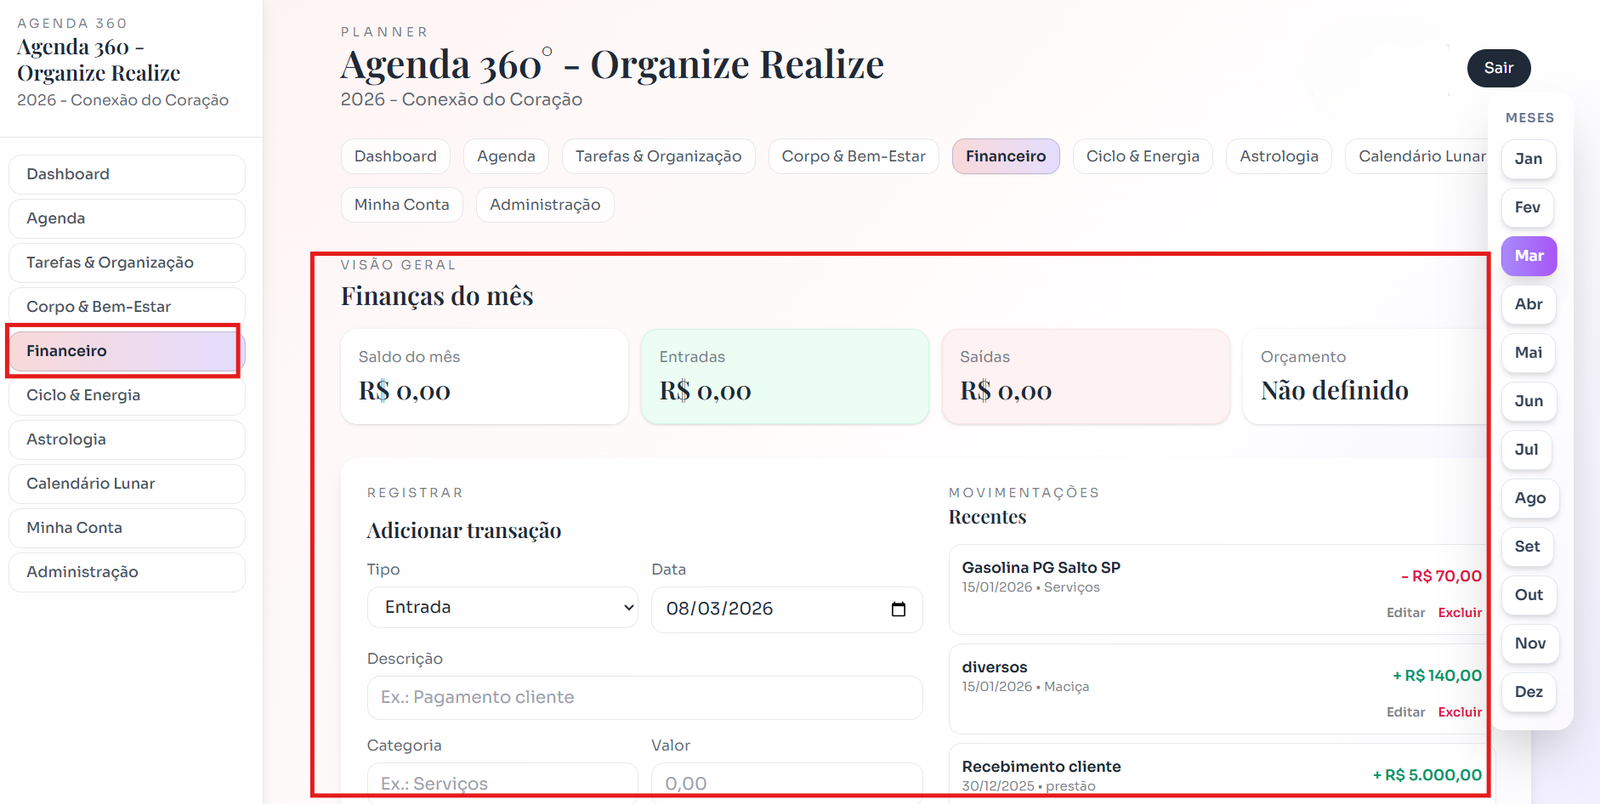Viewport: 1600px width, 804px height.
Task: Select the month Nov
Action: click(x=1530, y=644)
